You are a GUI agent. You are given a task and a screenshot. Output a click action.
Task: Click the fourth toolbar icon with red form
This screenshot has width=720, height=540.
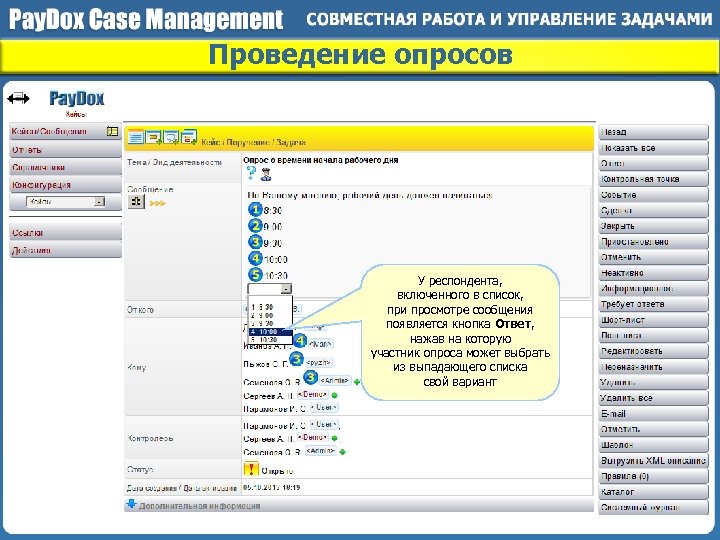pos(189,137)
